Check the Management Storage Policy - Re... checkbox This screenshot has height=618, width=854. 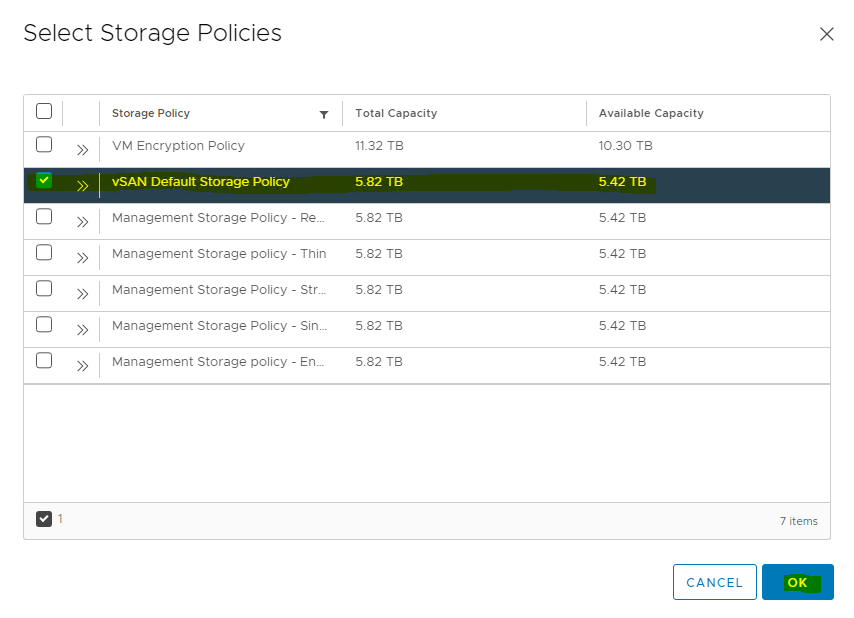click(44, 217)
